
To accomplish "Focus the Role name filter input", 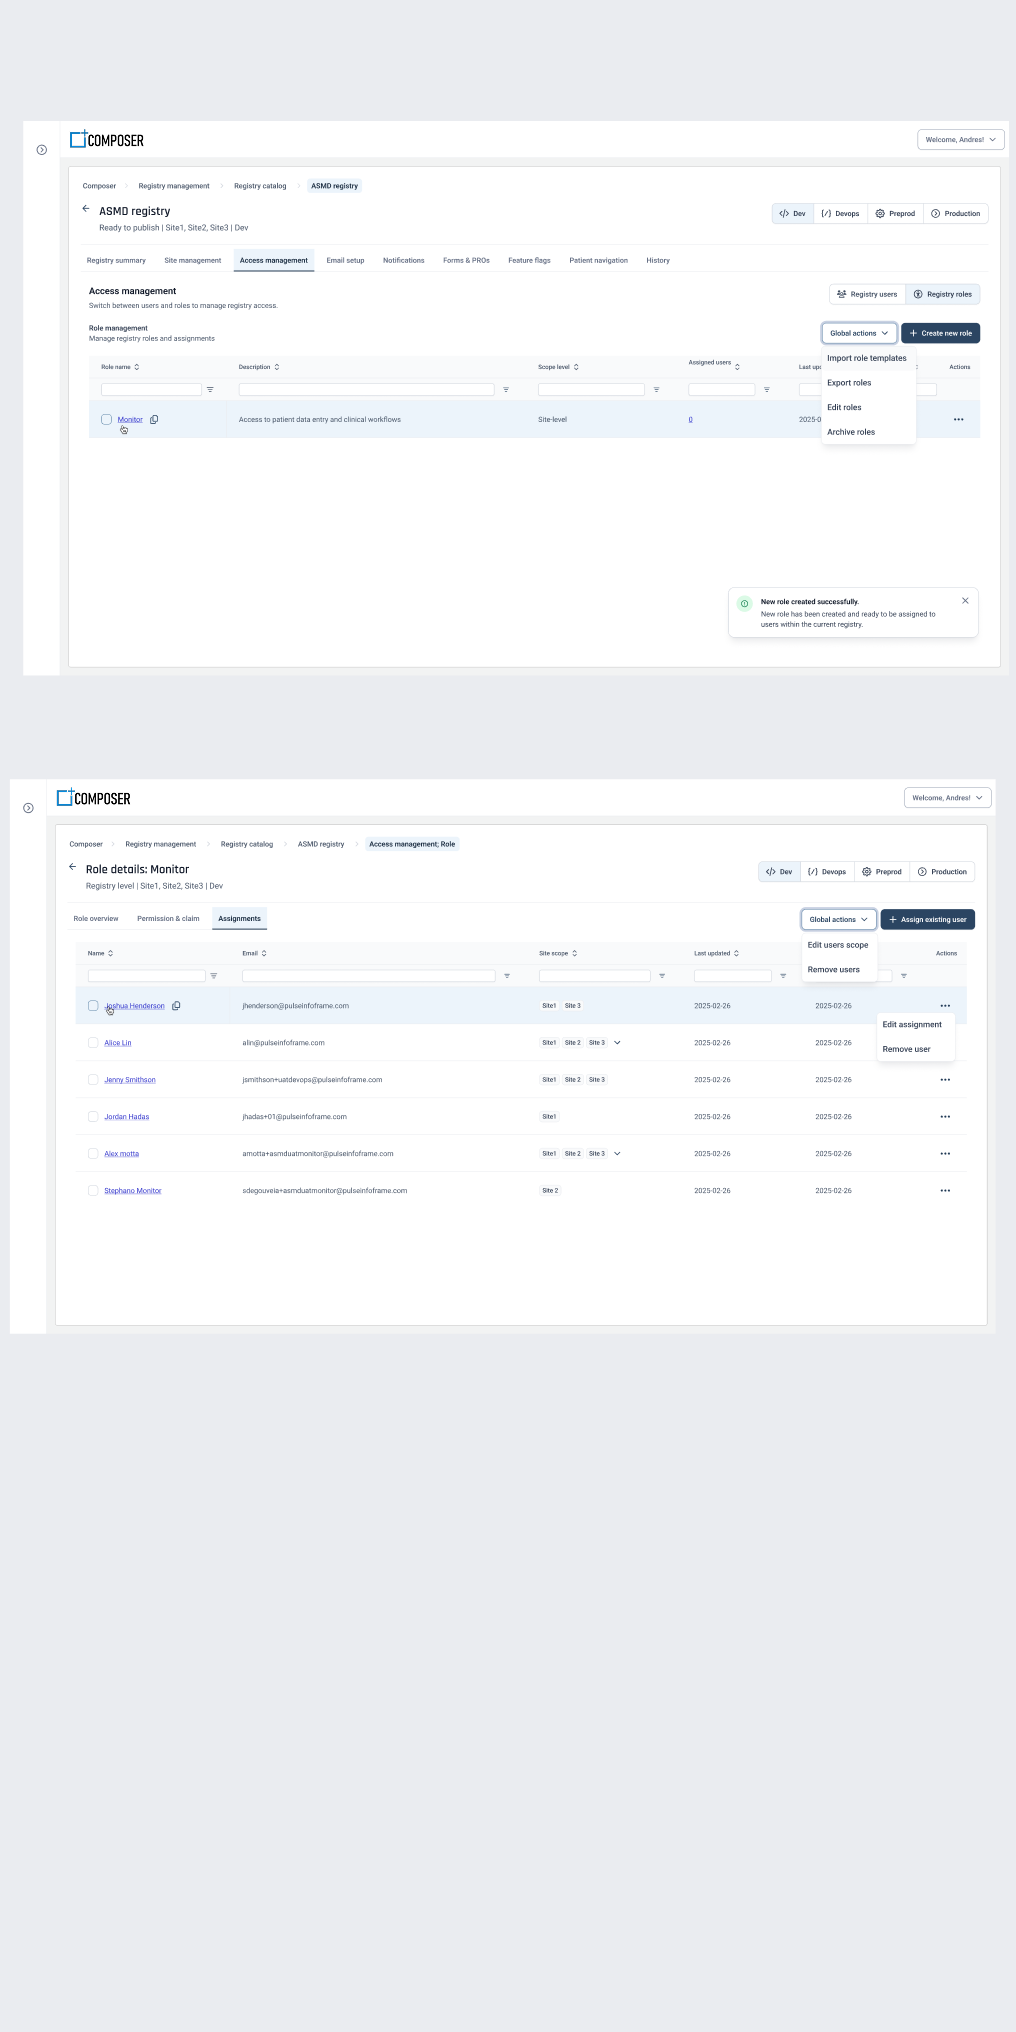I will click(x=151, y=390).
